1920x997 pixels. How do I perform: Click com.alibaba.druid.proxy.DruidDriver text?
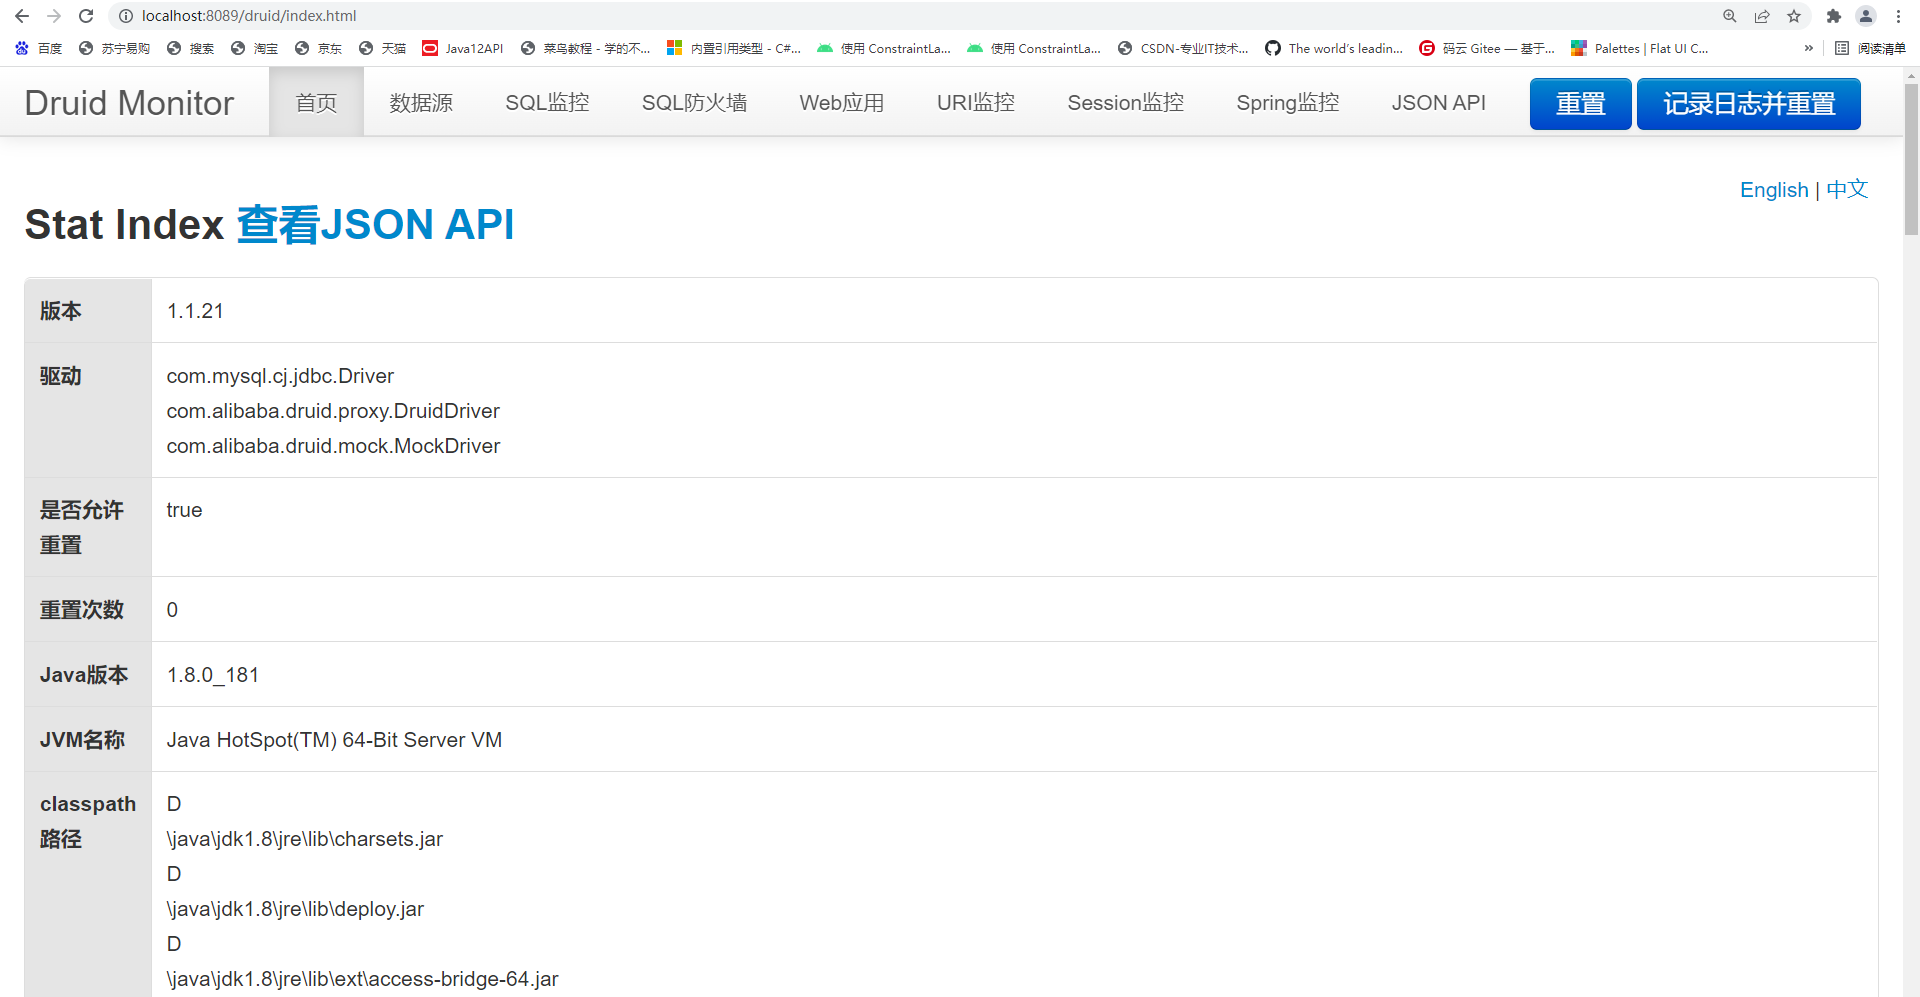(333, 411)
